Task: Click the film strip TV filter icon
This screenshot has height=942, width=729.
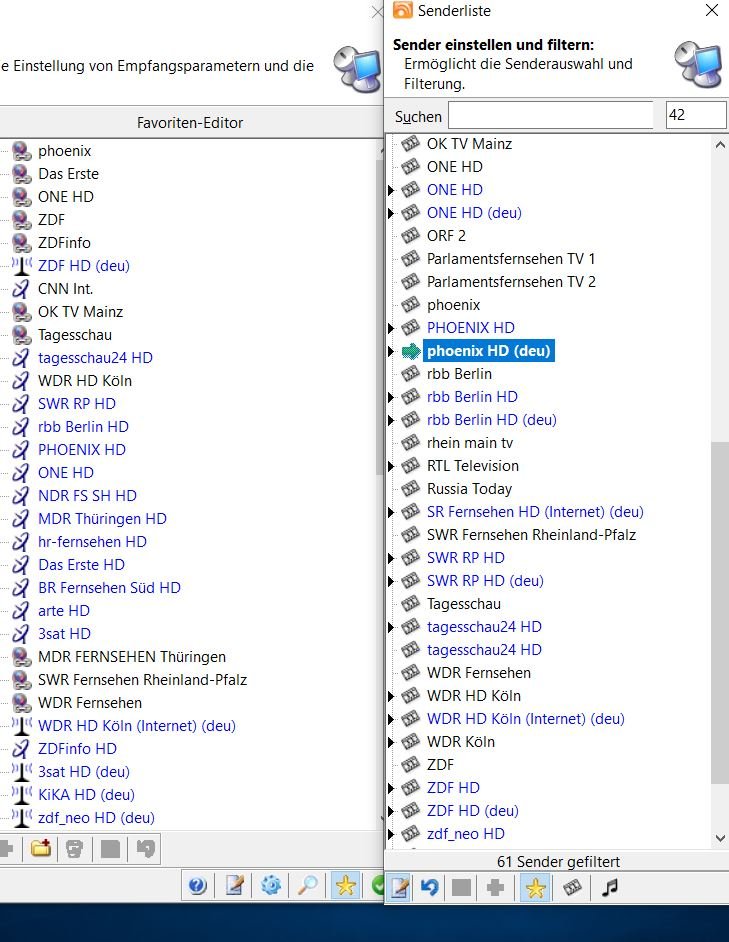Action: [x=572, y=888]
